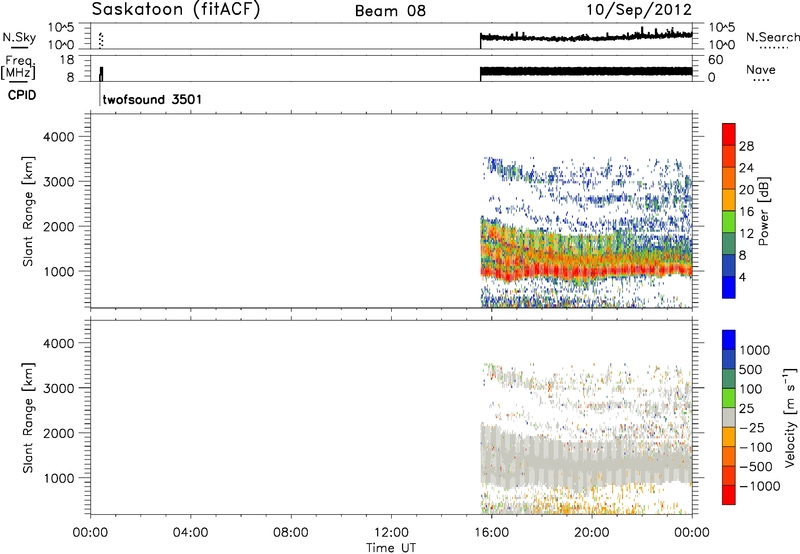Click the Slant Range label of velocity panel
Viewport: 800px width, 554px height.
pyautogui.click(x=28, y=417)
